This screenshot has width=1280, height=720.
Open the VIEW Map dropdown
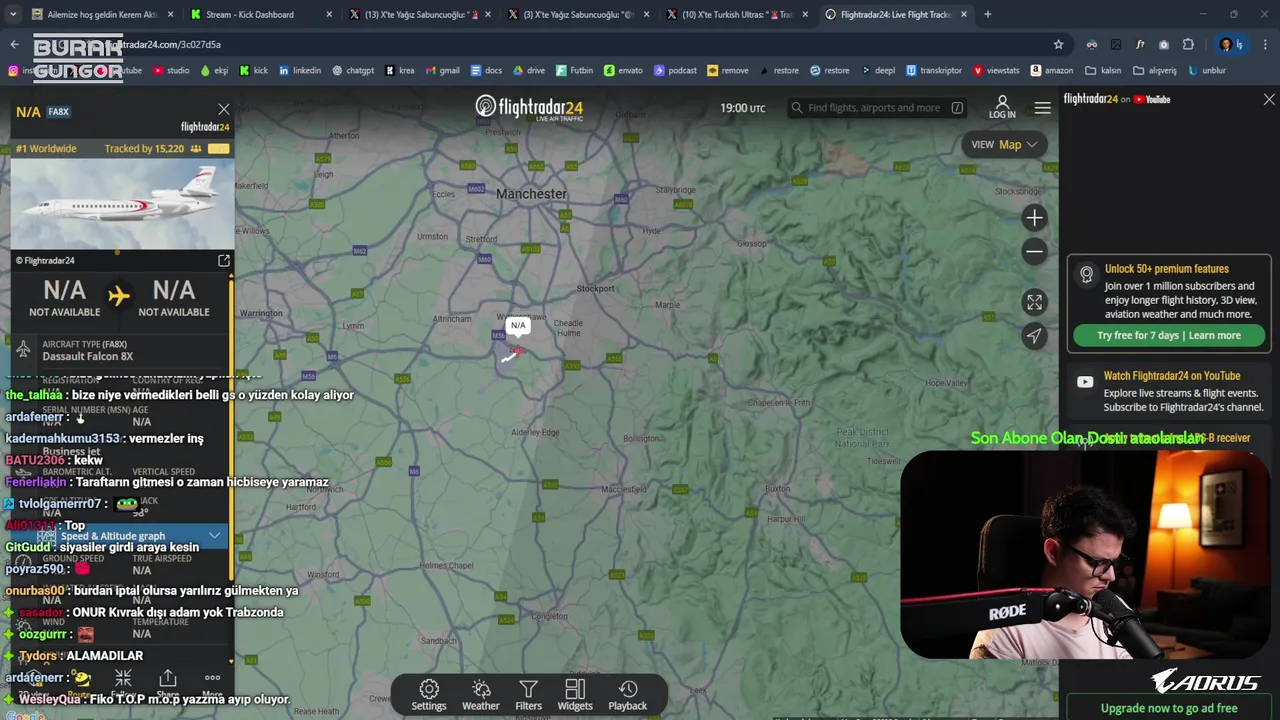tap(1004, 144)
